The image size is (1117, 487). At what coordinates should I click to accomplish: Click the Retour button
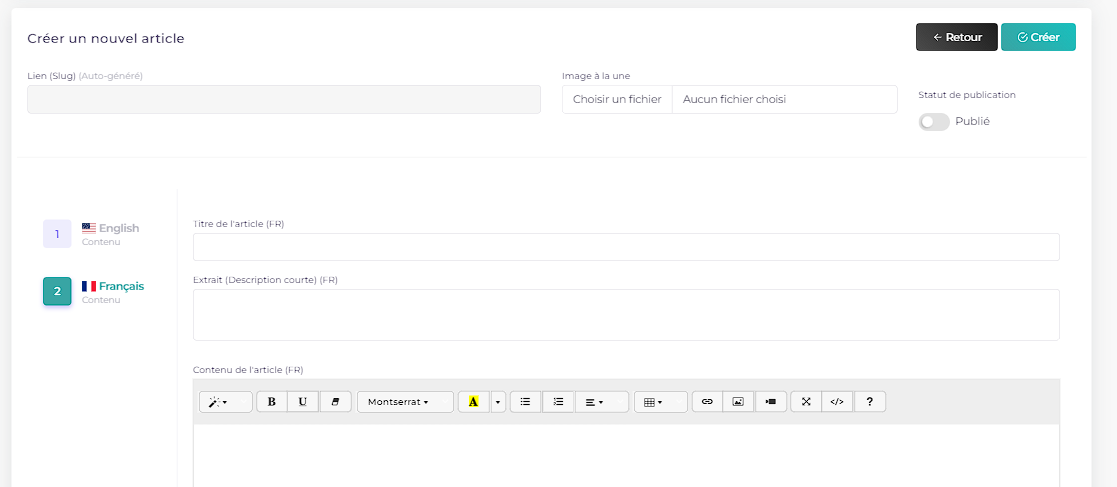point(956,37)
